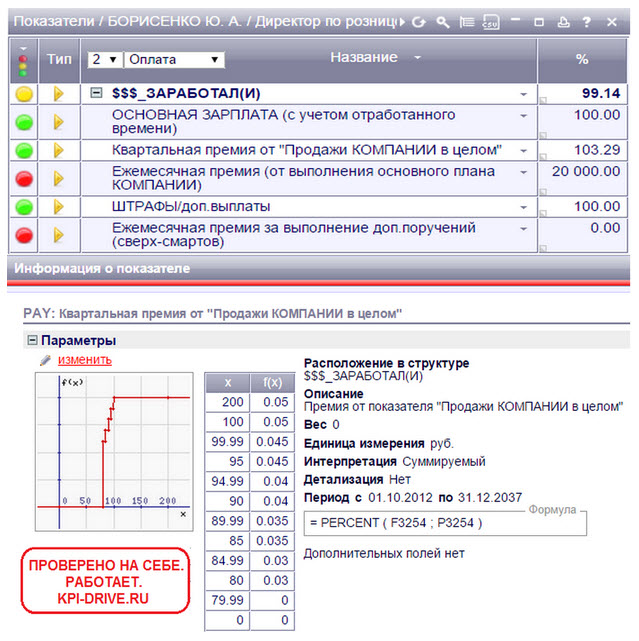The image size is (639, 641).
Task: Click red status light of Ежемесячная премия КОМПАНИИ row
Action: click(x=24, y=179)
